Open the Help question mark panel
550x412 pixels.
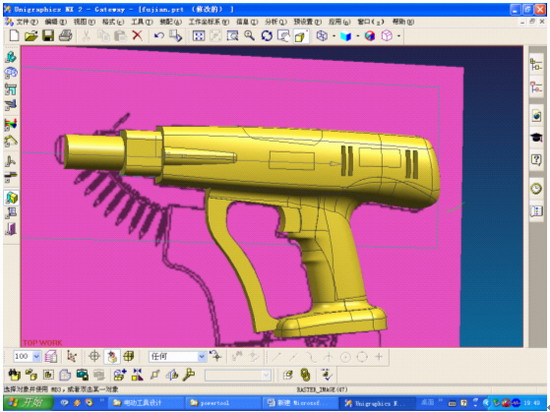536,160
